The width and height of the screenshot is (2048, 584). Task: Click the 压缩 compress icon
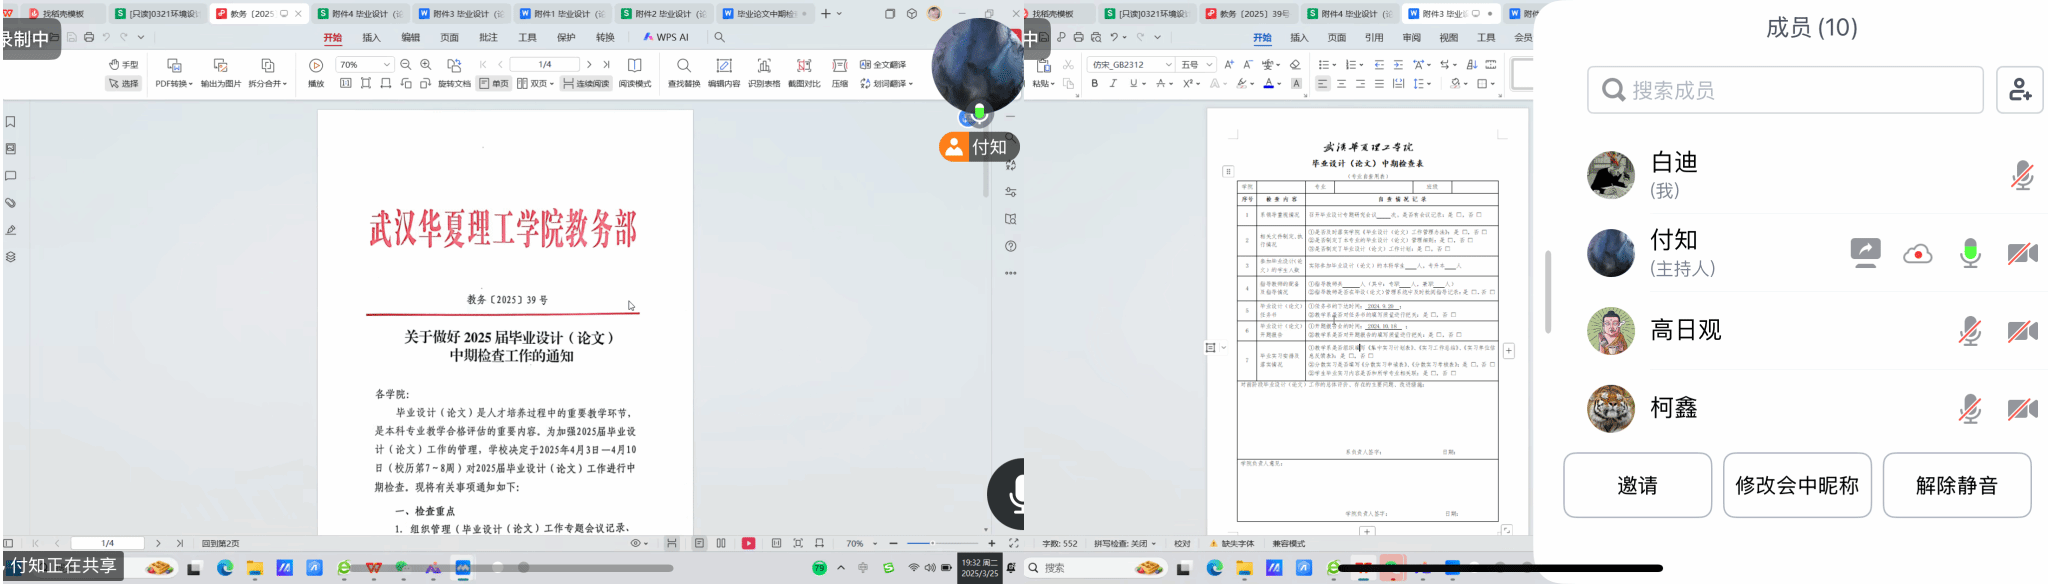pos(840,65)
